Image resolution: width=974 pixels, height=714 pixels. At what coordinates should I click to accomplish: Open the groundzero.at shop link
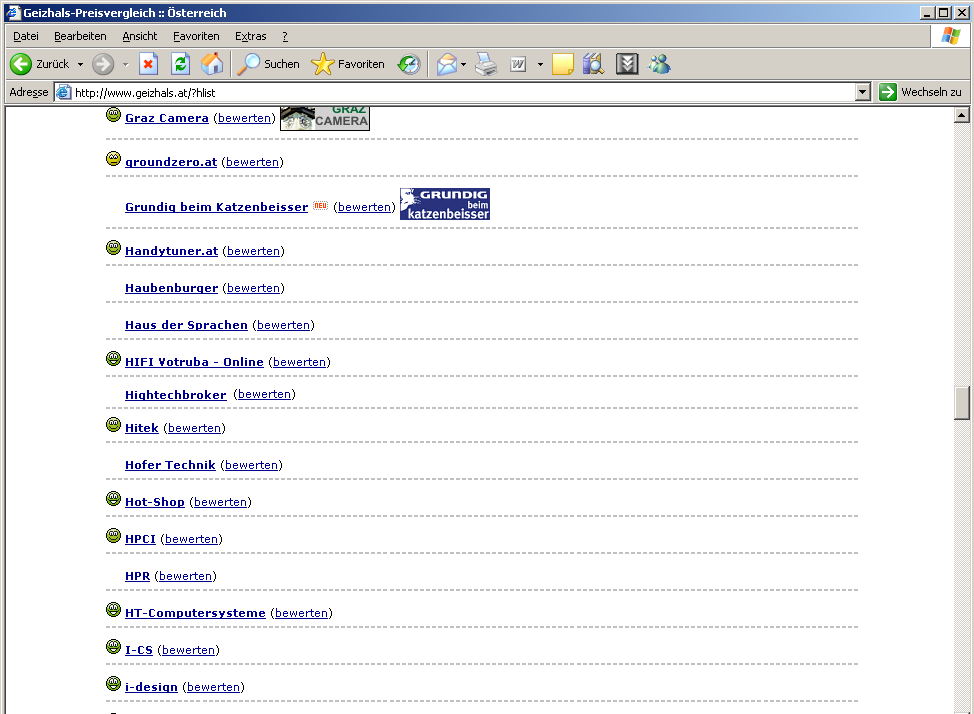(x=171, y=162)
